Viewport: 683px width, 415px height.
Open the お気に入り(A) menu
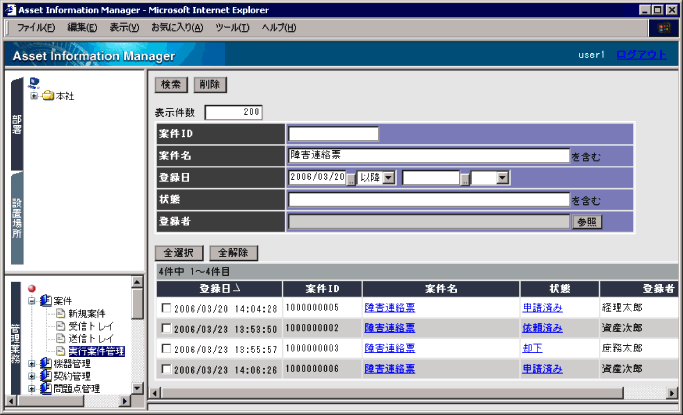point(177,28)
